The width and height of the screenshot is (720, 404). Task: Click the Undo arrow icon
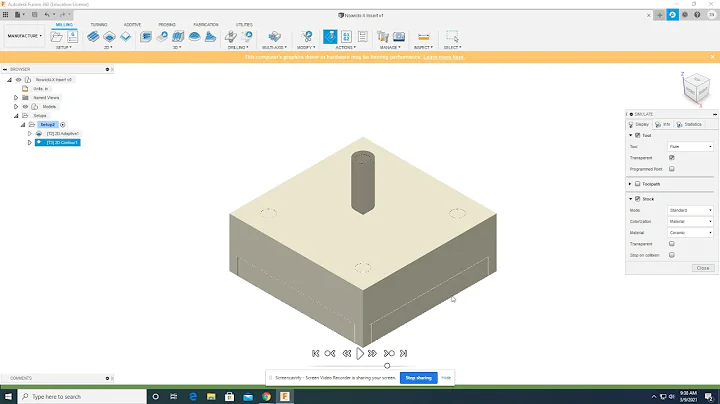tap(47, 15)
